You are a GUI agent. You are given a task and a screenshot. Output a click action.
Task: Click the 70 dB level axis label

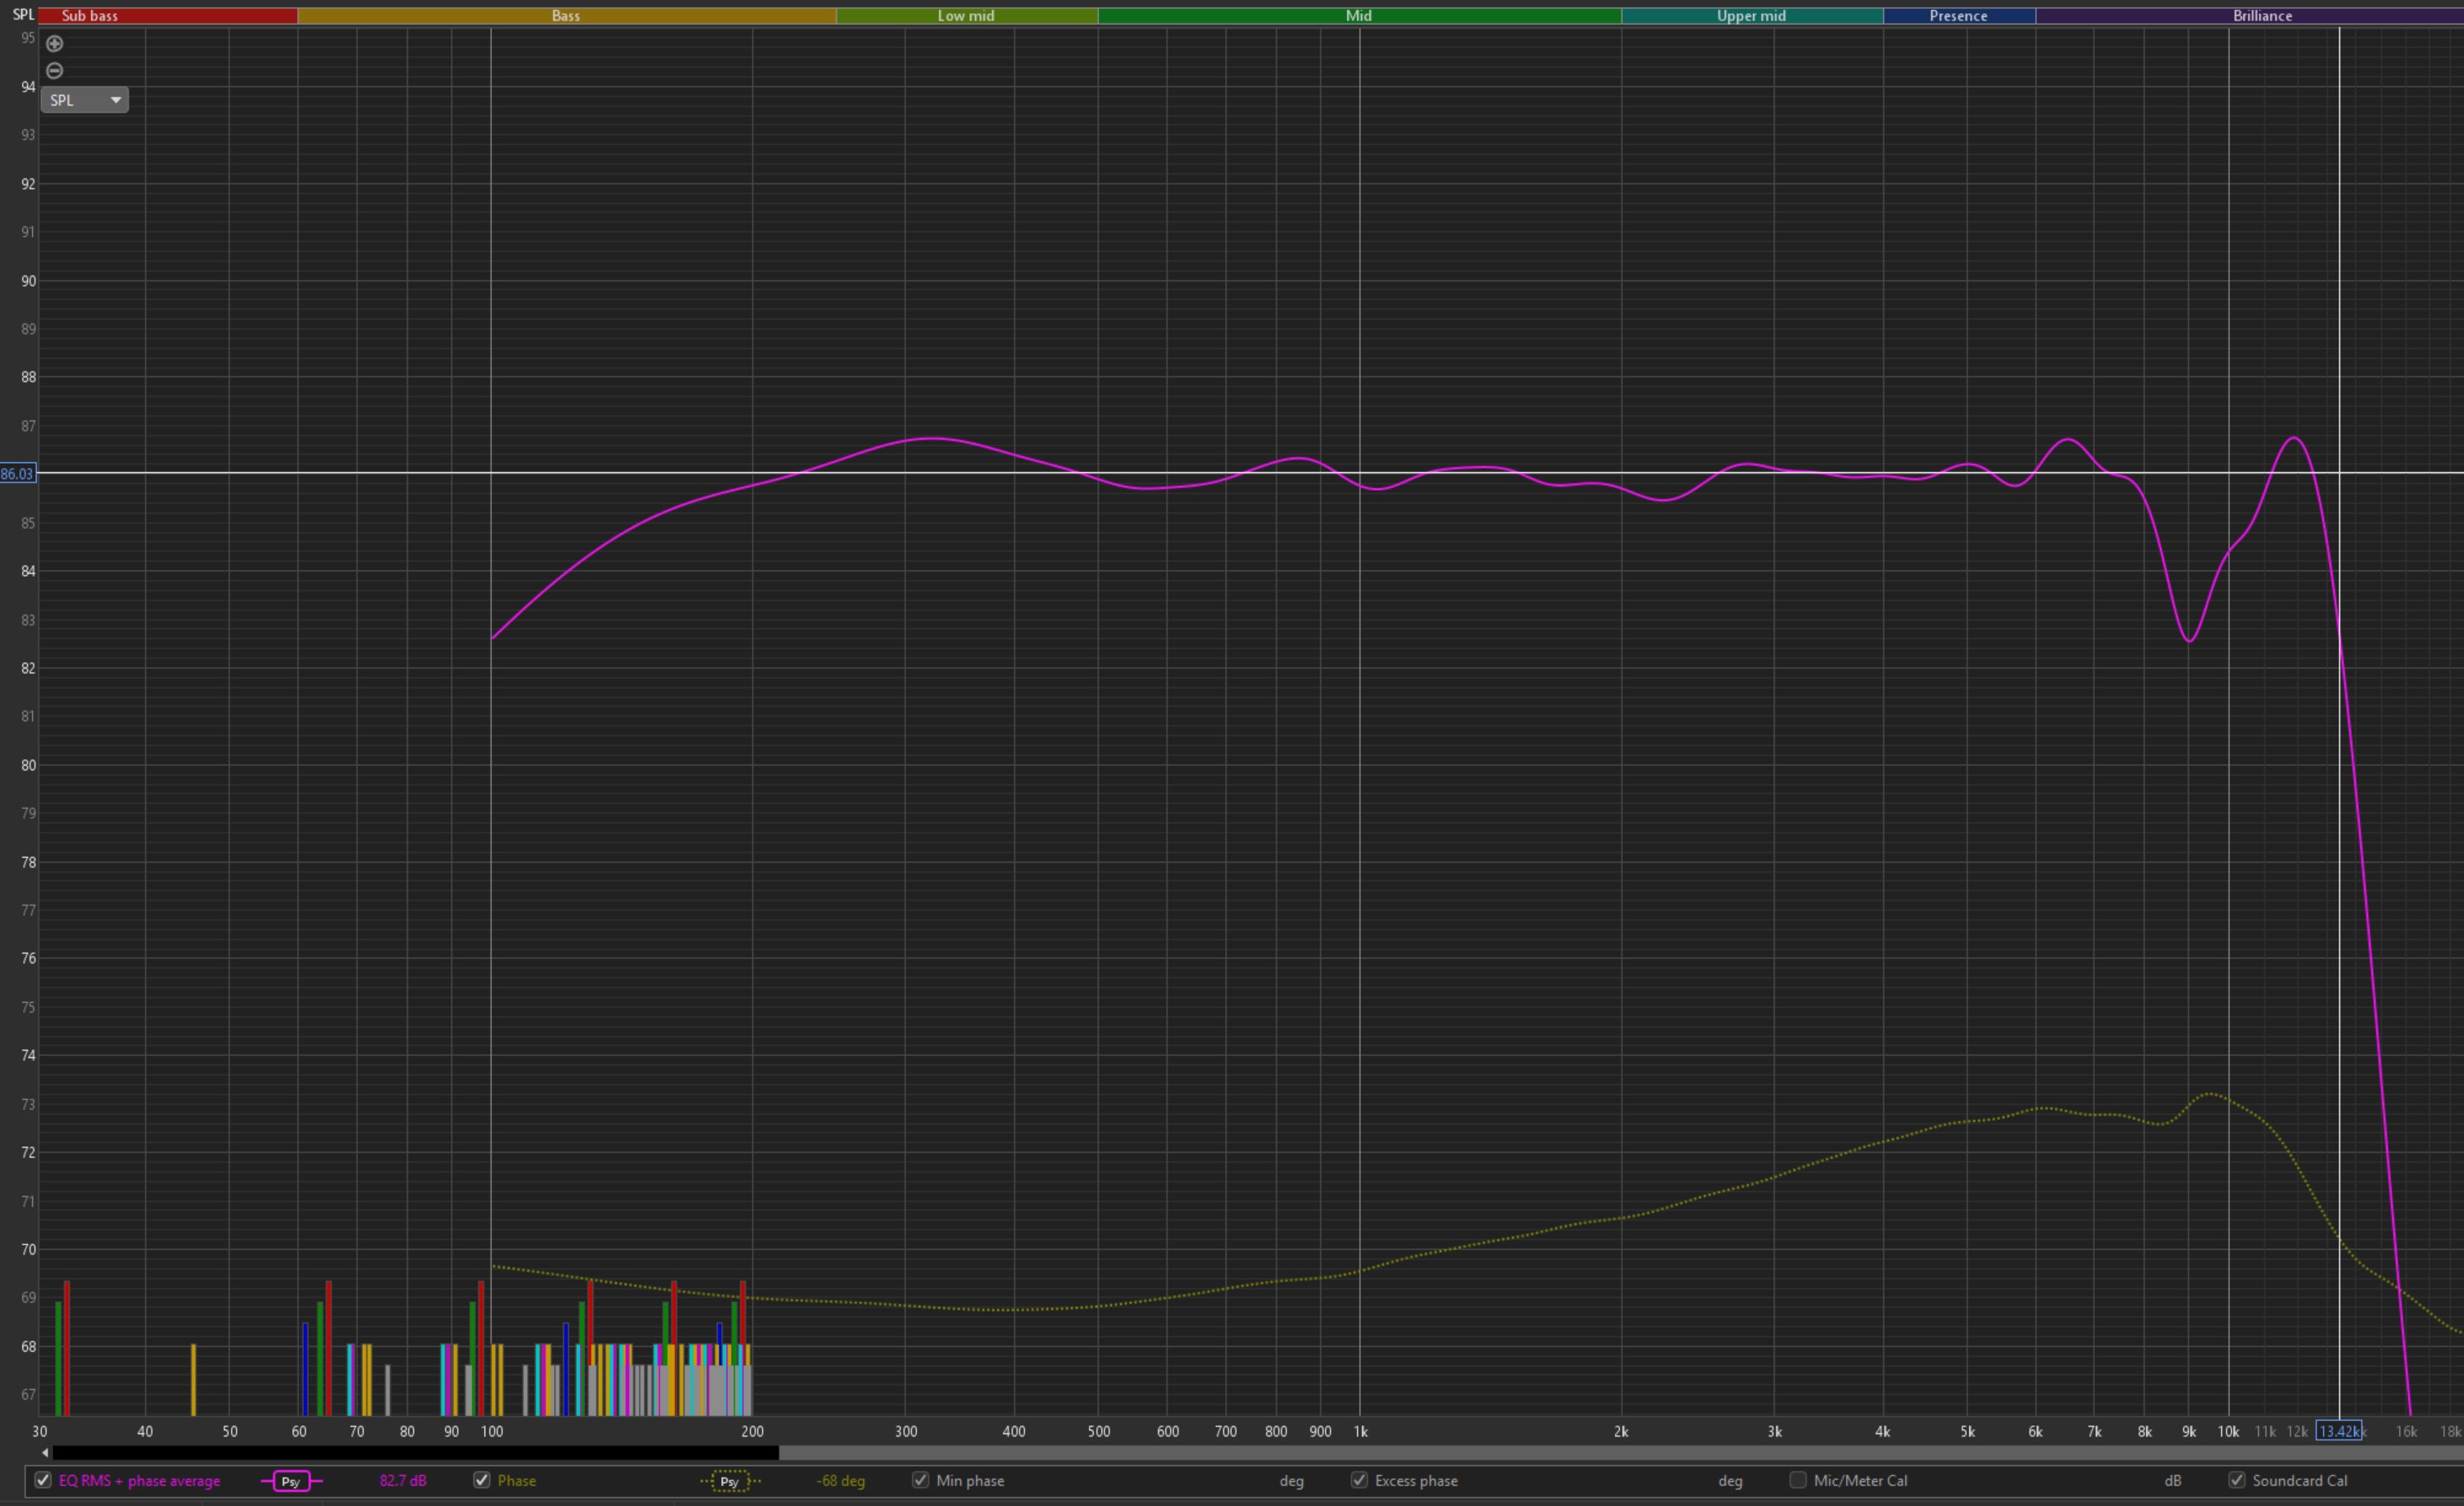pyautogui.click(x=28, y=1249)
